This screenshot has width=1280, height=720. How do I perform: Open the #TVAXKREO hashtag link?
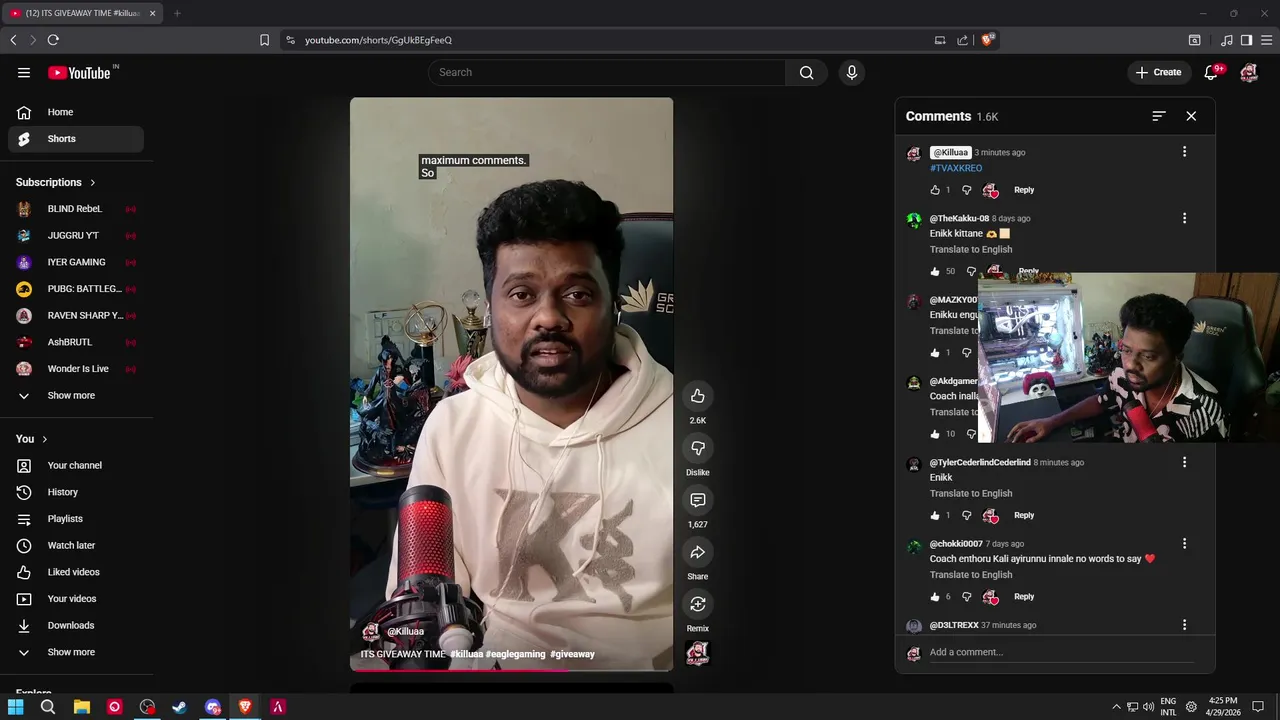(956, 169)
